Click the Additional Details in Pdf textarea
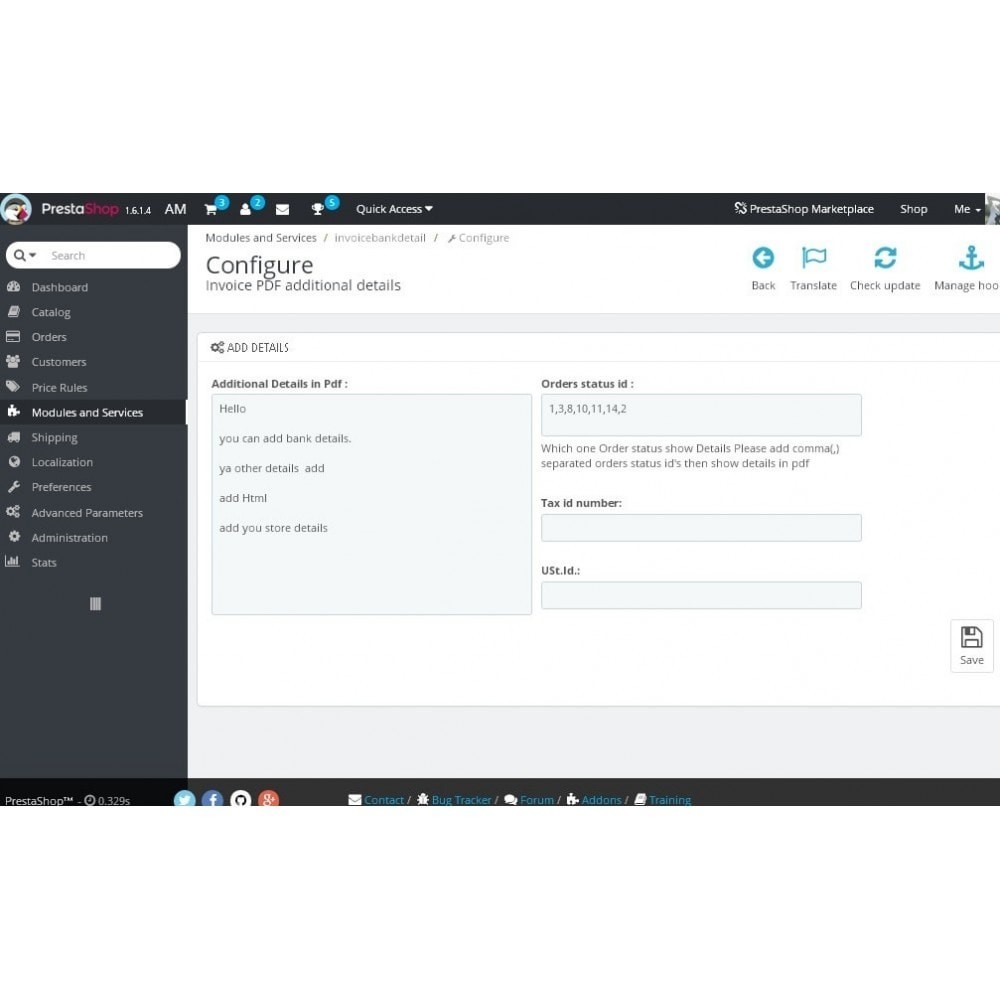 (371, 504)
